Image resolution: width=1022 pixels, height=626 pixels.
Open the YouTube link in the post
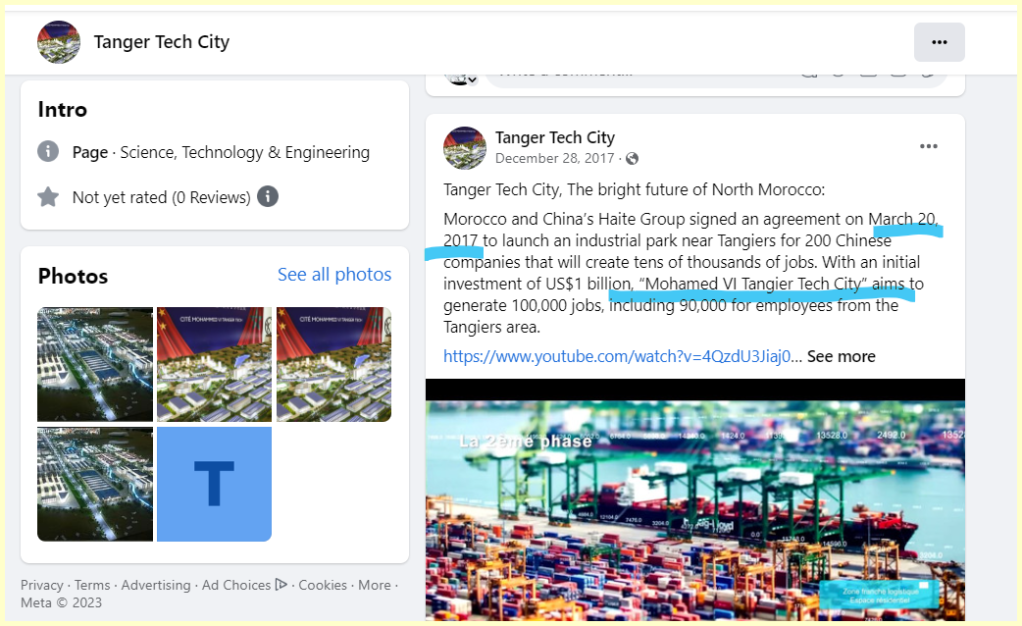(617, 356)
